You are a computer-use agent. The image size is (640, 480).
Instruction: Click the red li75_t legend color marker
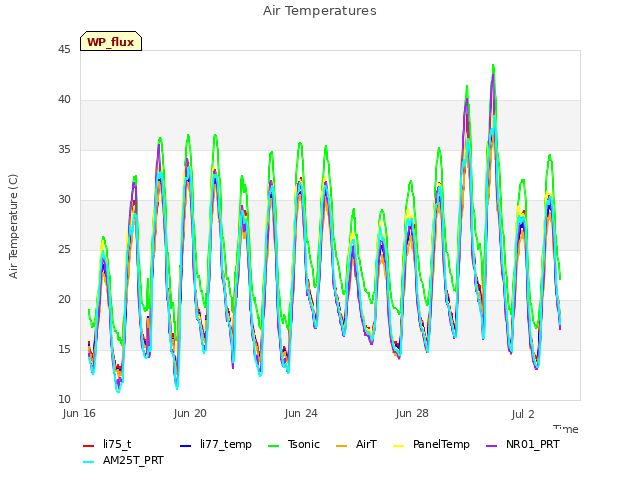click(88, 445)
